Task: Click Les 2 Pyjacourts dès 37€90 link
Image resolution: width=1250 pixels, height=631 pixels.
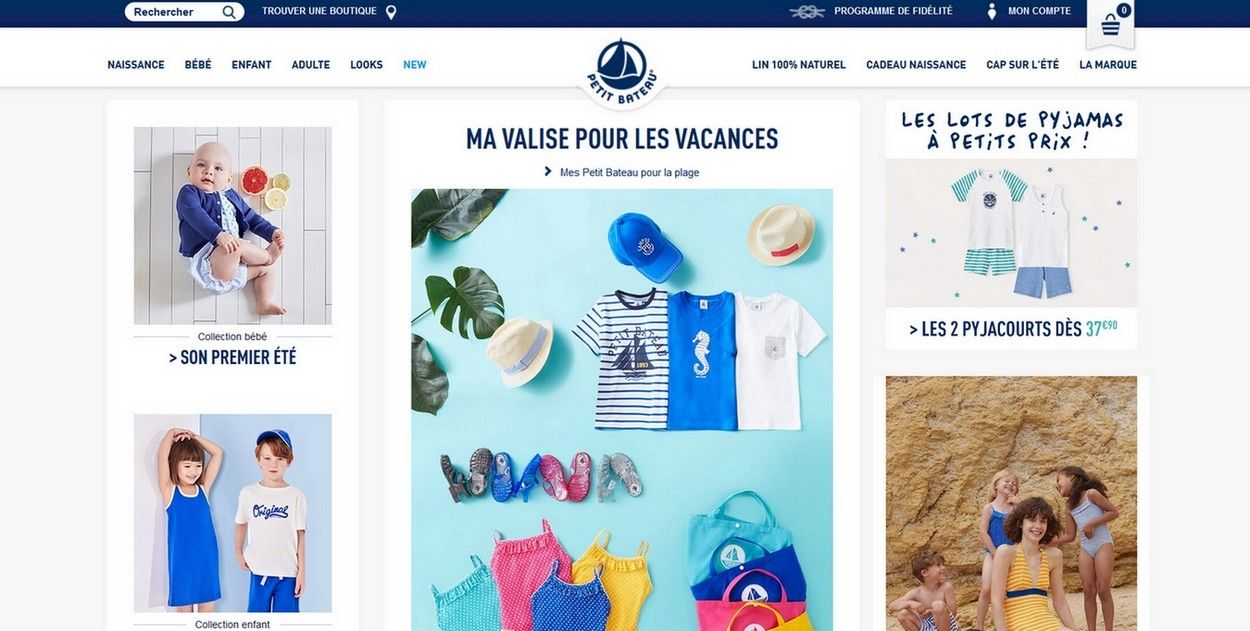Action: [x=1013, y=328]
